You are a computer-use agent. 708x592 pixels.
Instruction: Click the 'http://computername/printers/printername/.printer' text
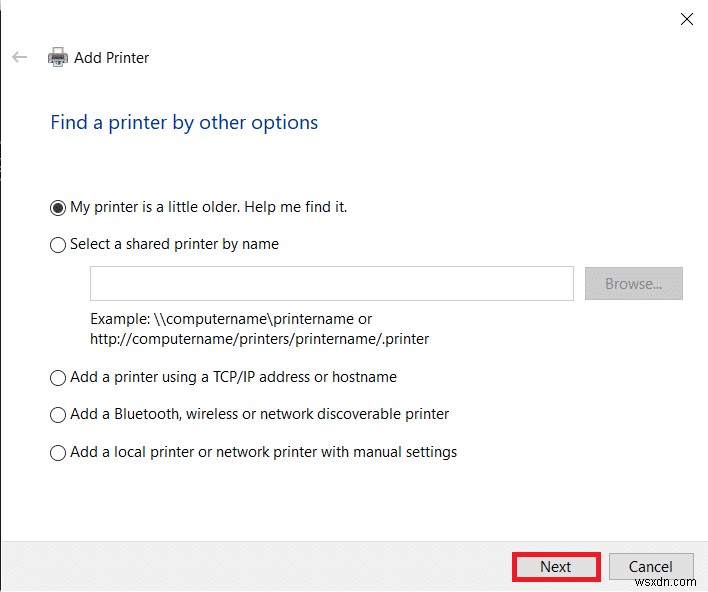coord(260,339)
